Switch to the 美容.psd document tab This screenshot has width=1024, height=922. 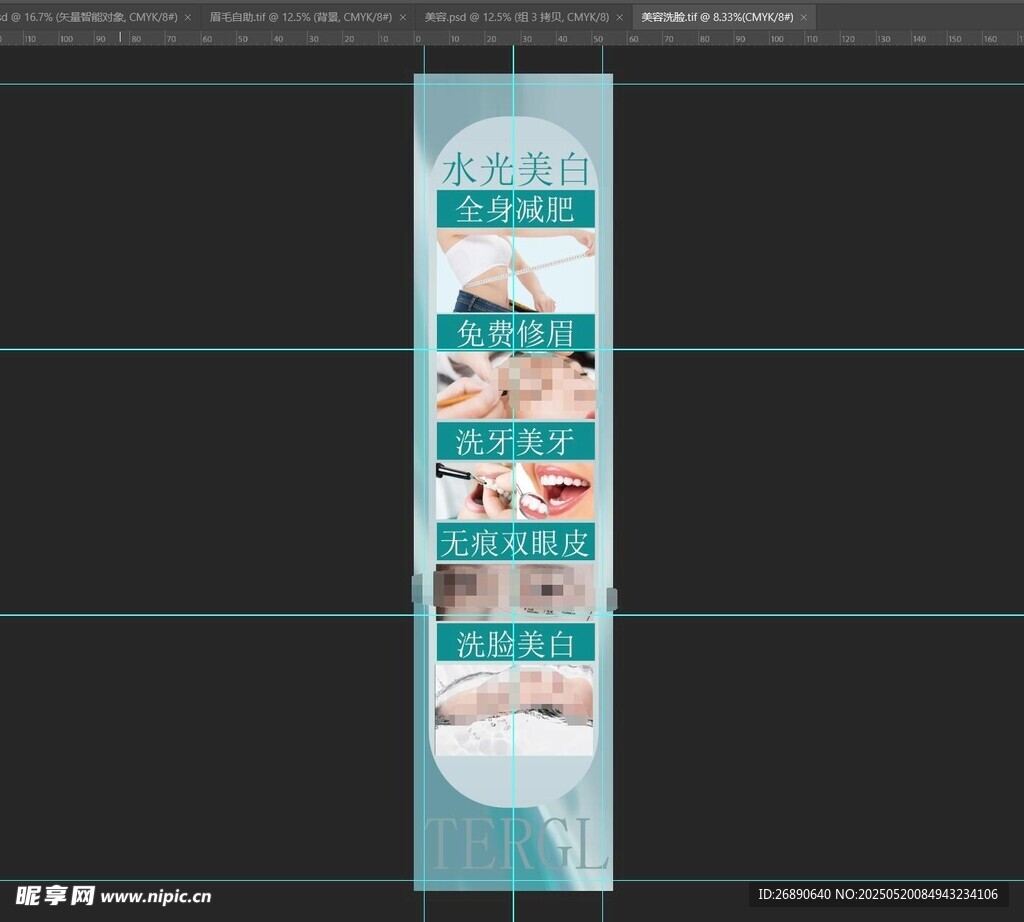(x=517, y=17)
